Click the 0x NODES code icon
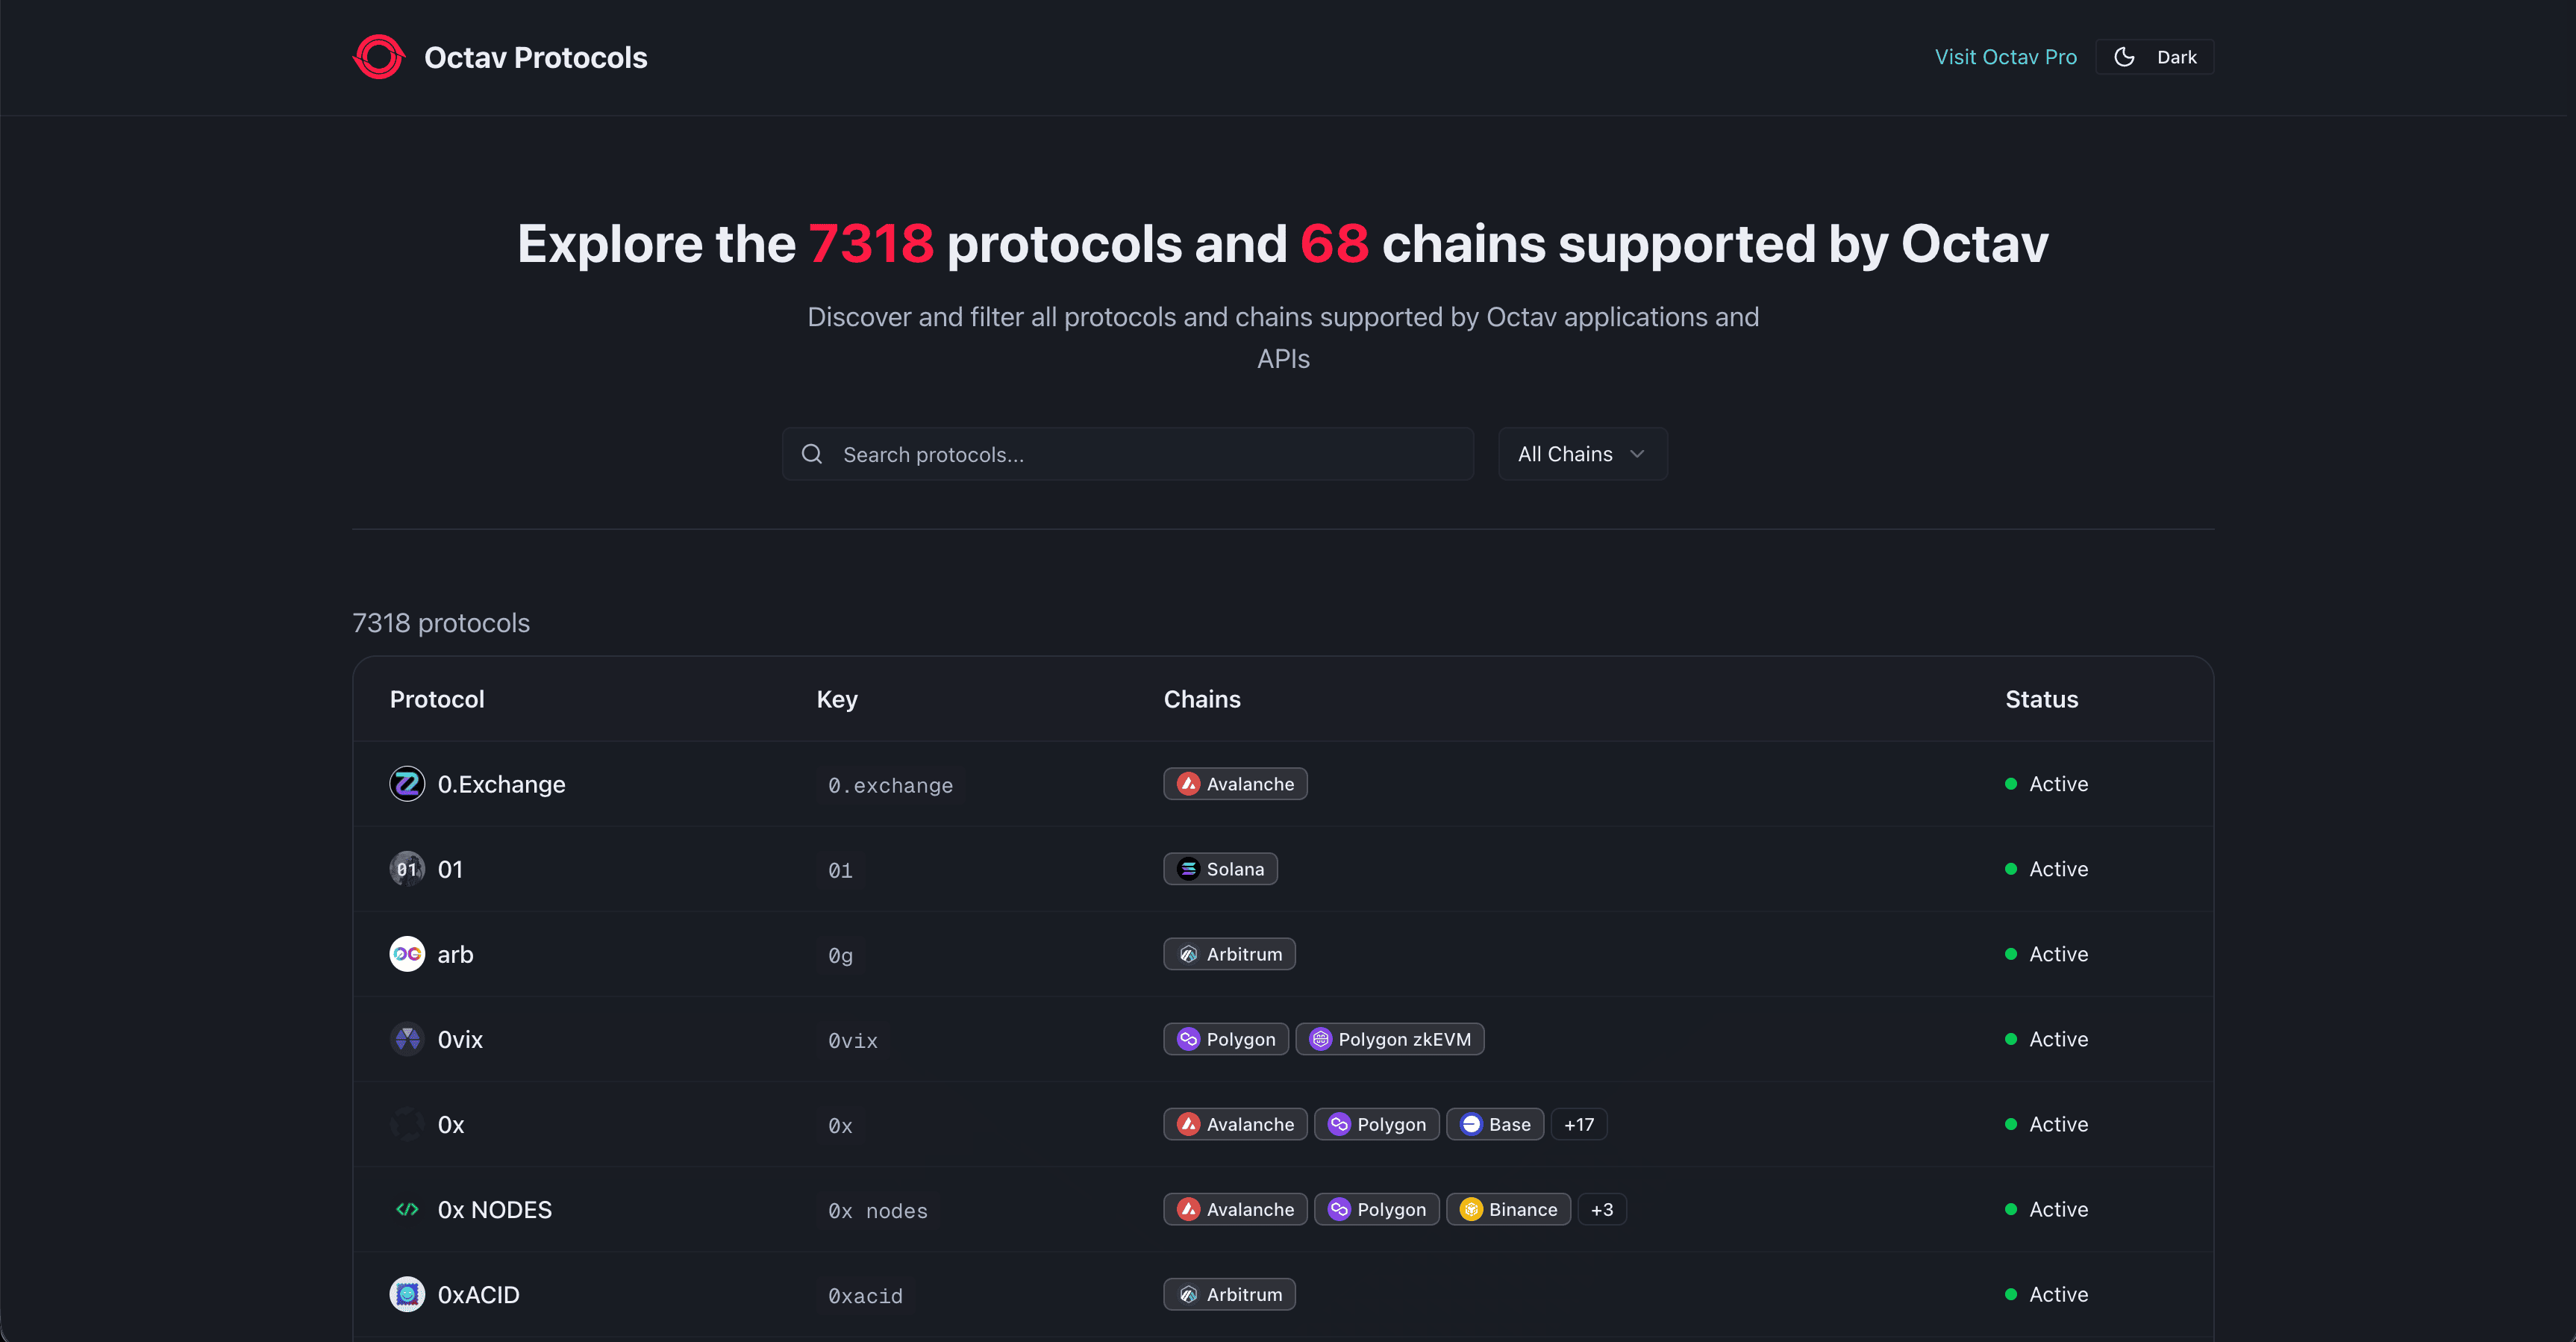2576x1342 pixels. tap(407, 1209)
